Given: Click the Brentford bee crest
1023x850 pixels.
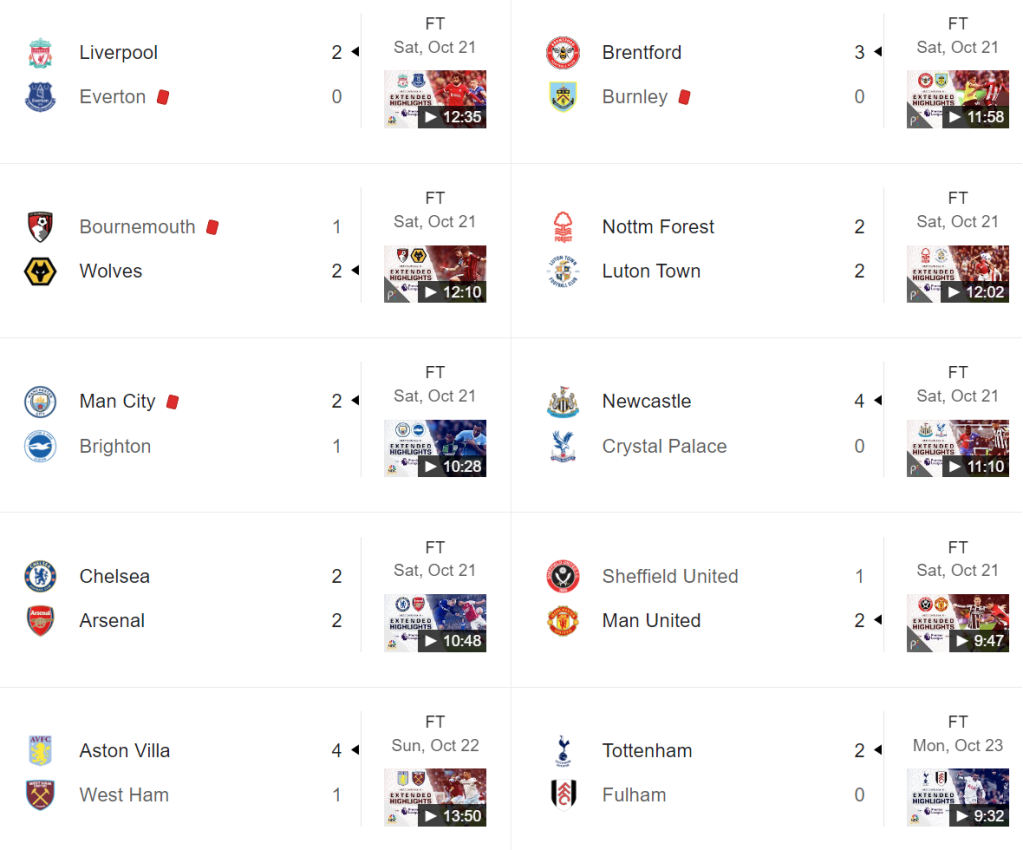Looking at the screenshot, I should [563, 53].
